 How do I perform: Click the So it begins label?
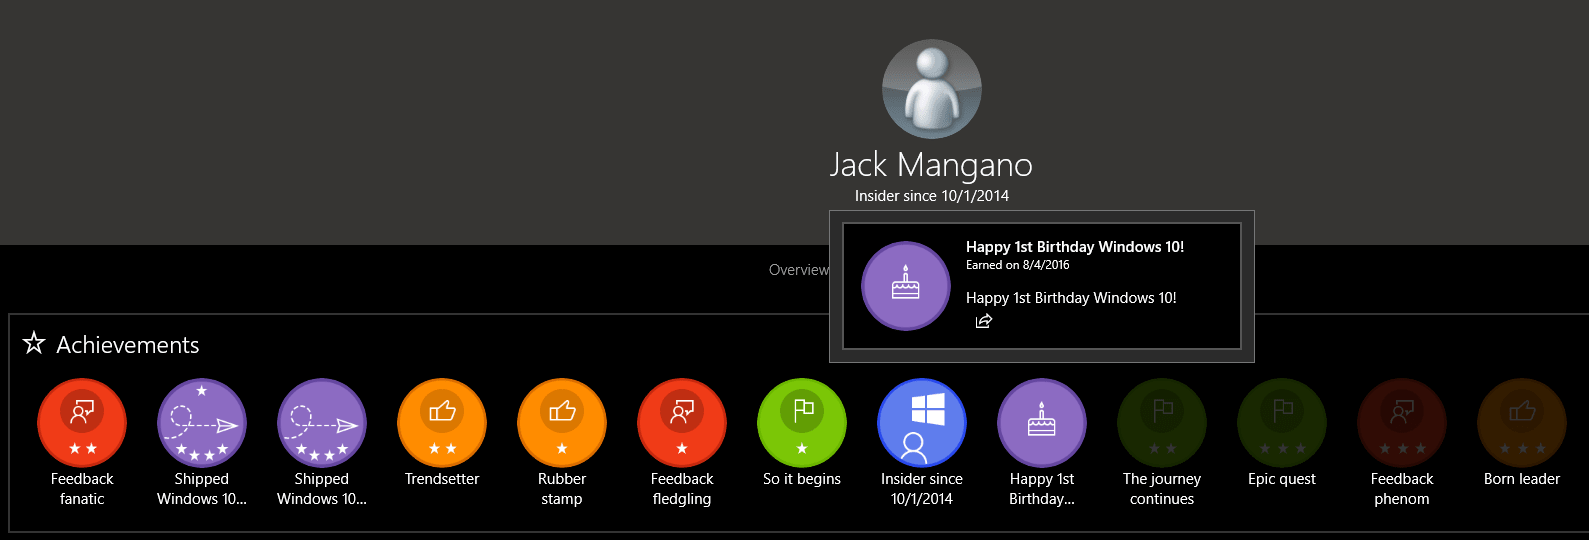point(802,479)
